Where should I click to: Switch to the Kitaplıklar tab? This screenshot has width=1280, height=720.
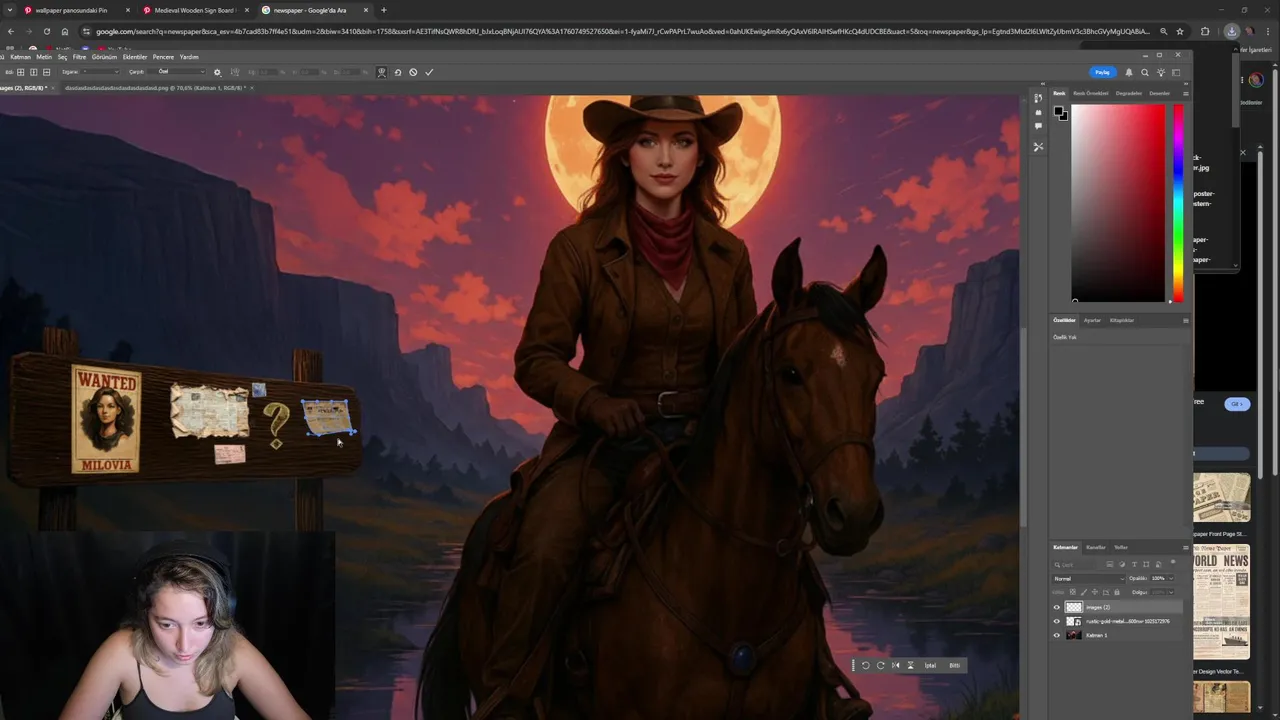(x=1122, y=320)
